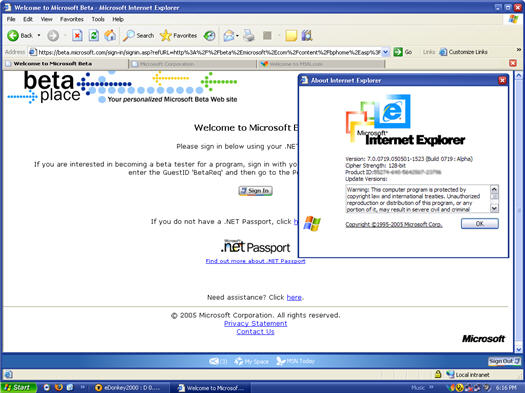Click the Local intranet zone icon

[450, 374]
